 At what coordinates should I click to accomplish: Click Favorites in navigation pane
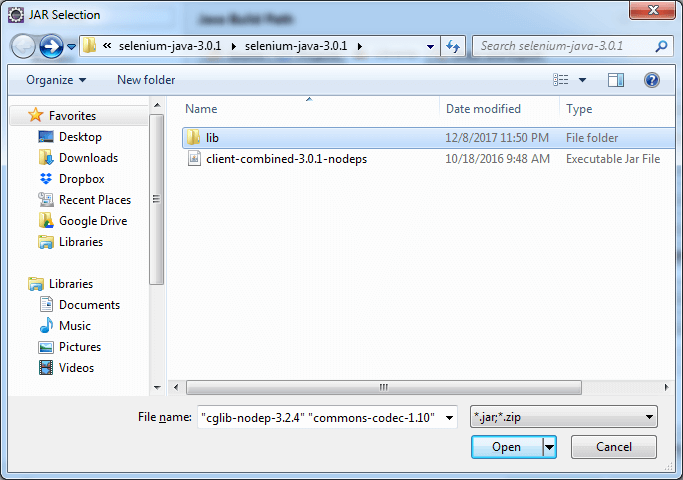click(72, 116)
